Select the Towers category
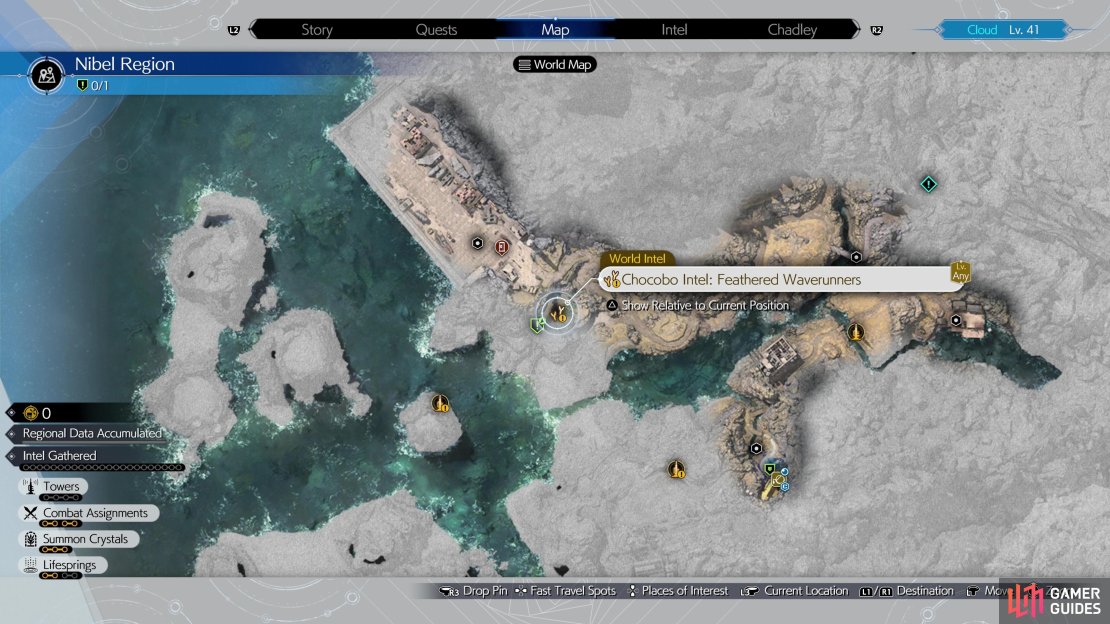This screenshot has width=1110, height=624. point(54,487)
